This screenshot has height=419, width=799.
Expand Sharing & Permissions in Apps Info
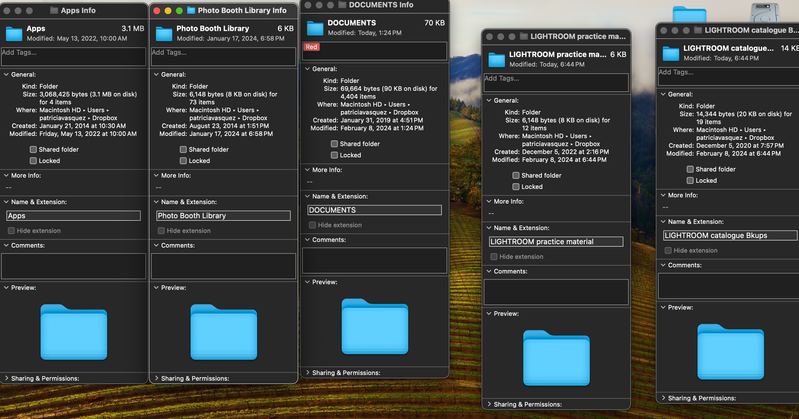[7, 378]
